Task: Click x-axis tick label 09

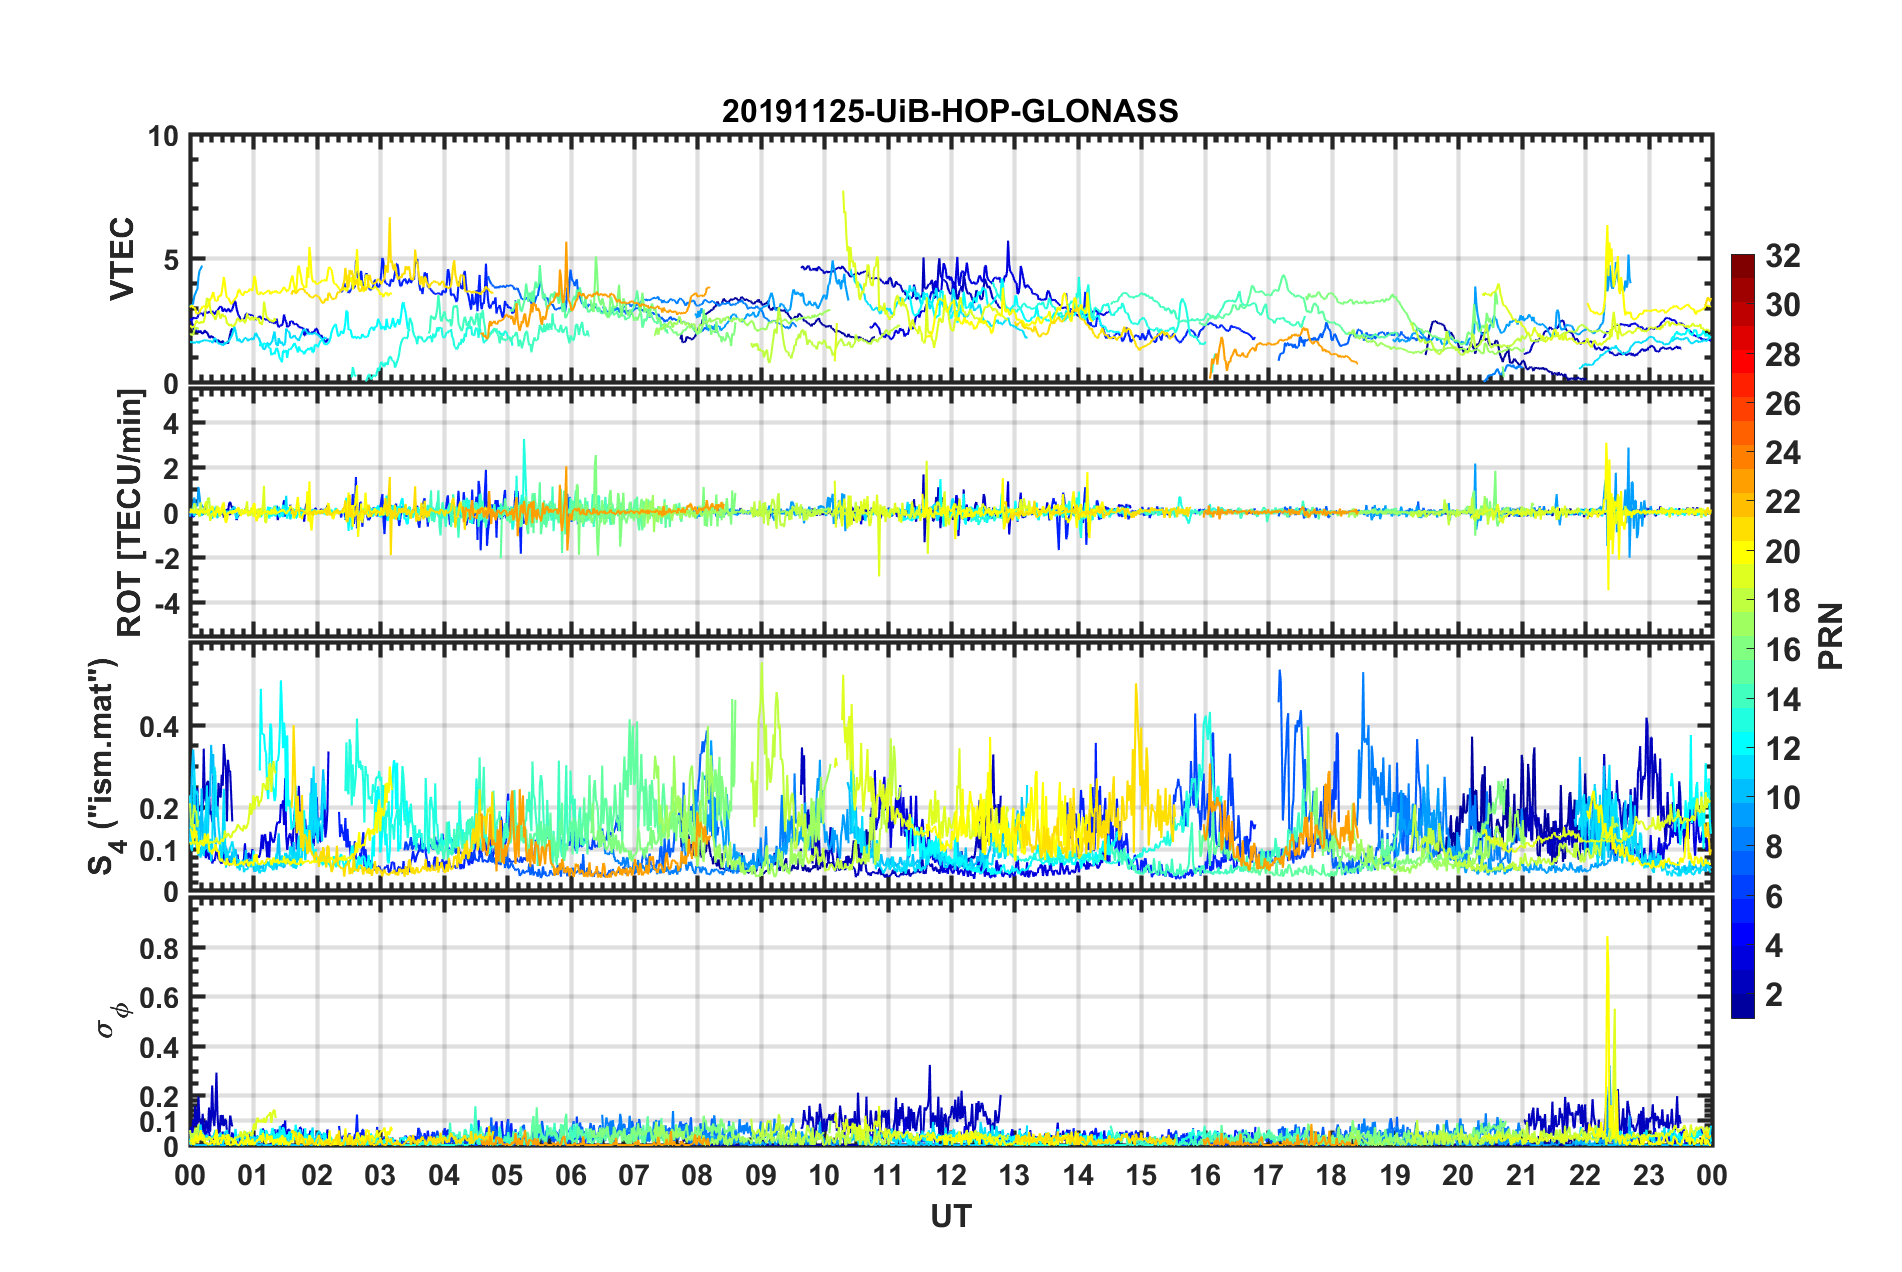Action: (761, 1175)
